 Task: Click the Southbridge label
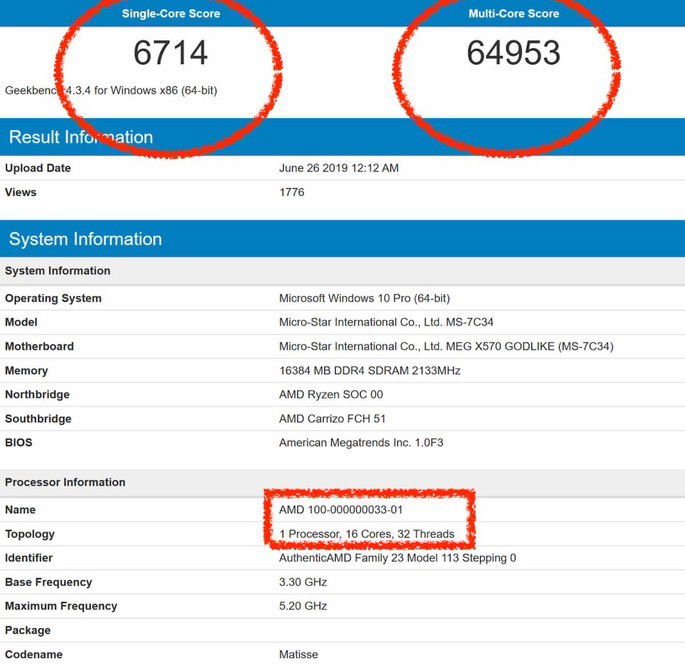38,419
